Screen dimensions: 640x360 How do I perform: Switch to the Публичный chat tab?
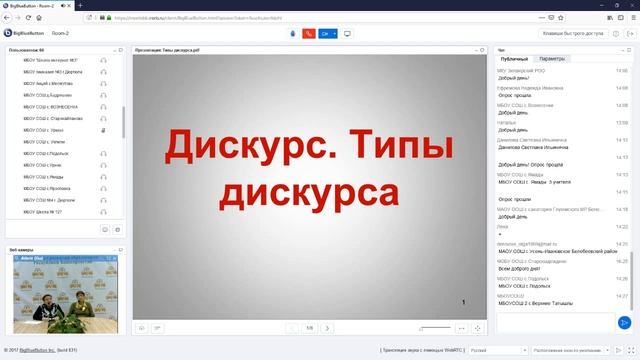pyautogui.click(x=514, y=59)
